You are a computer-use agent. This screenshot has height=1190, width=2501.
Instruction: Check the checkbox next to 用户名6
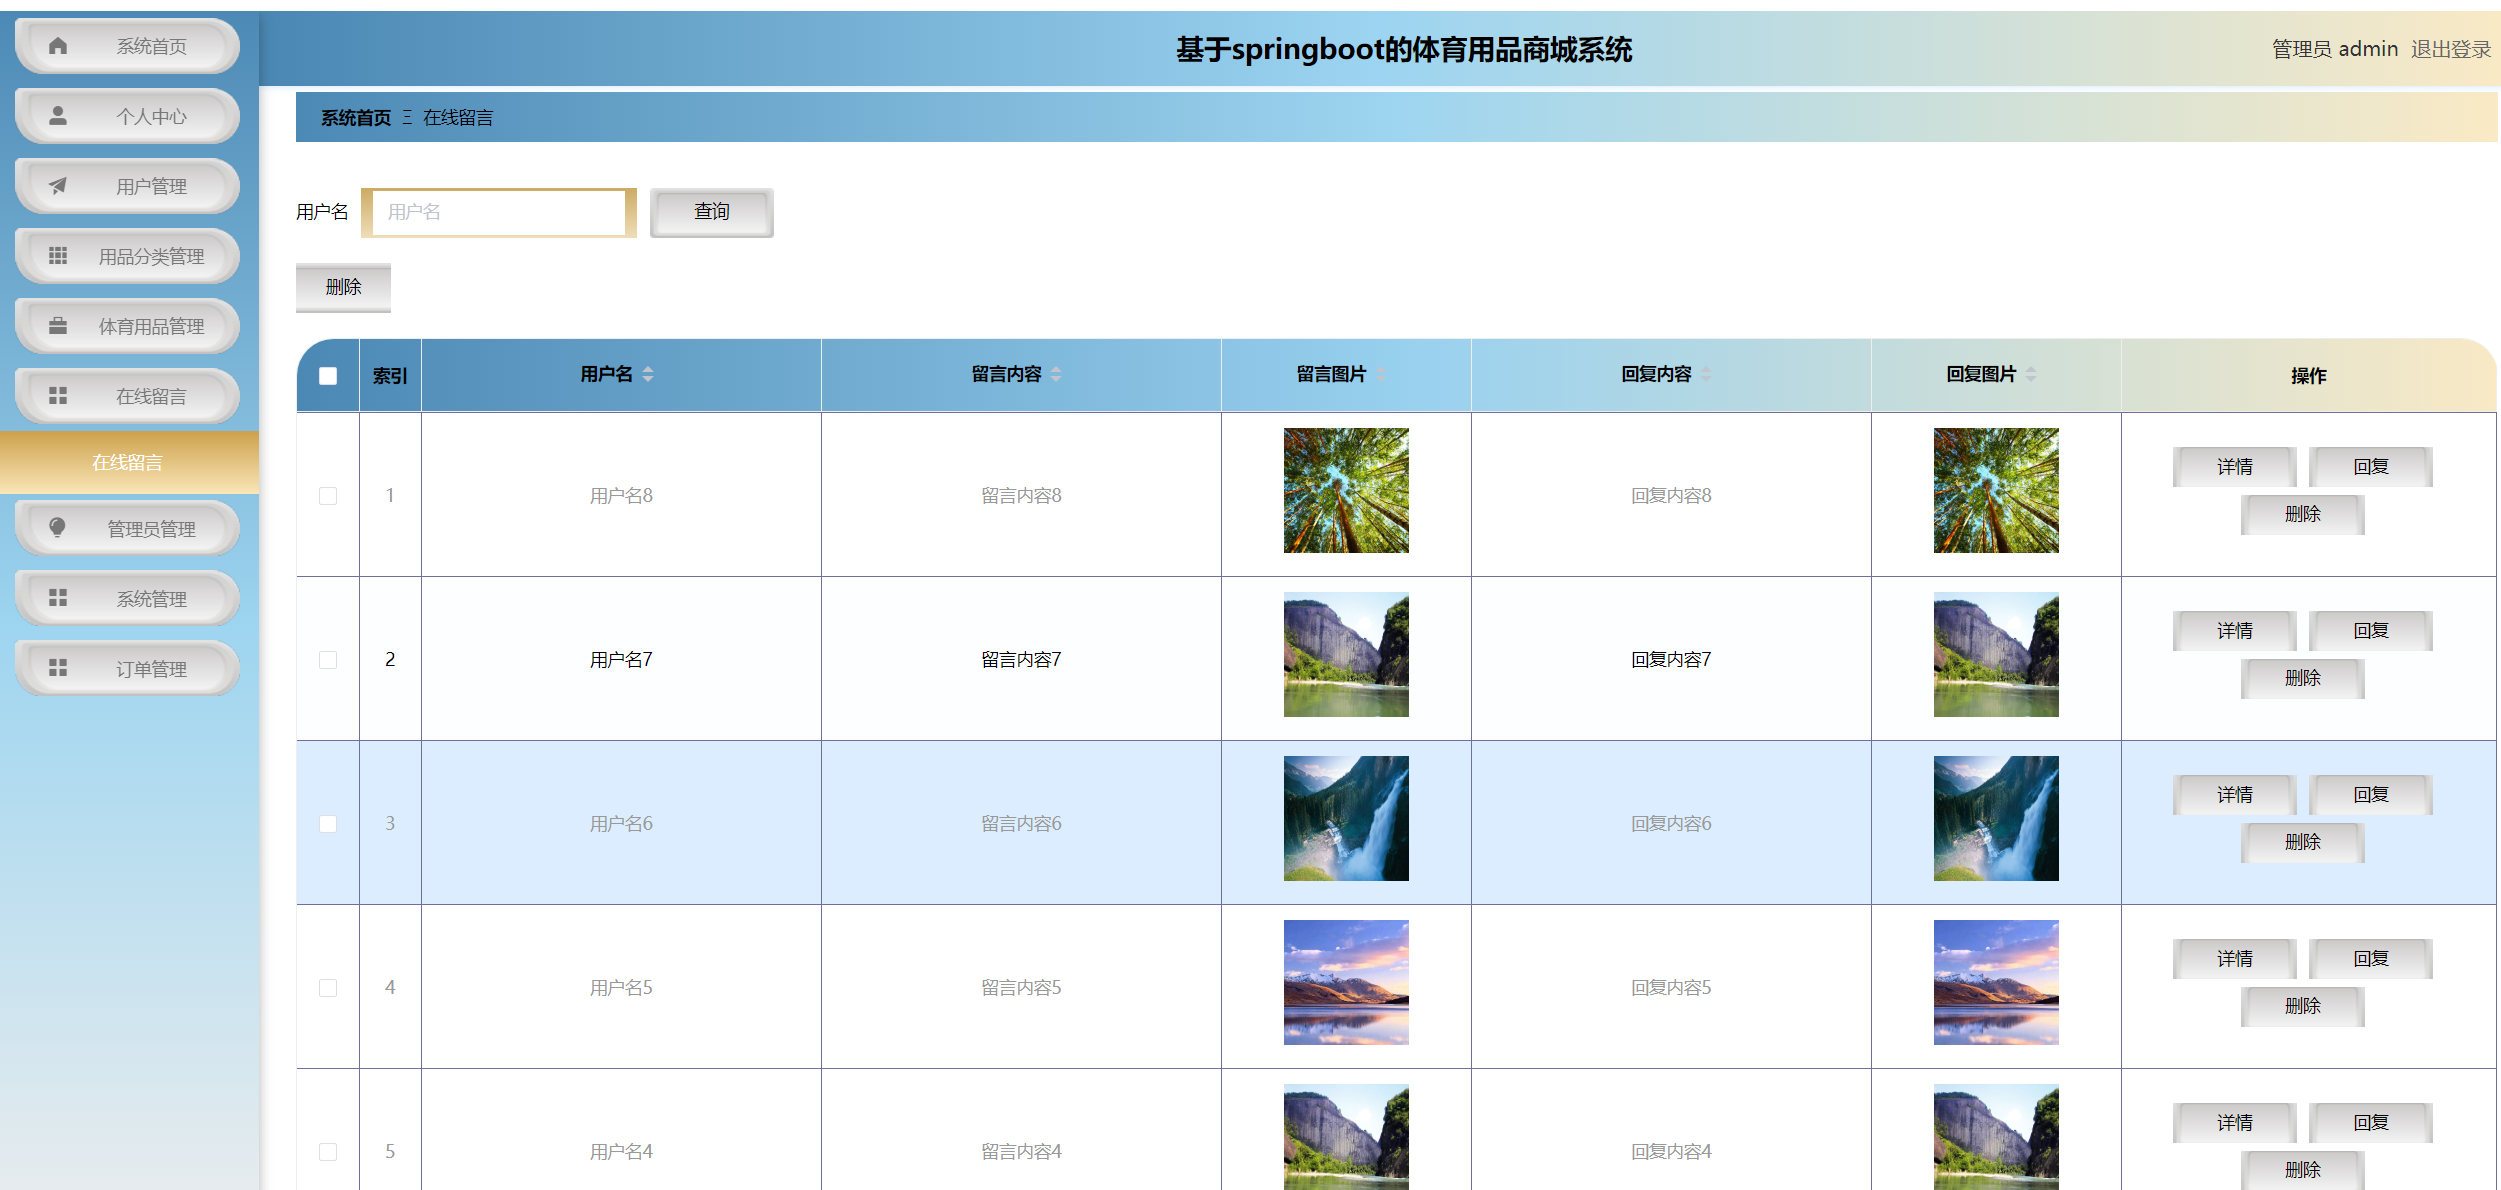(327, 822)
